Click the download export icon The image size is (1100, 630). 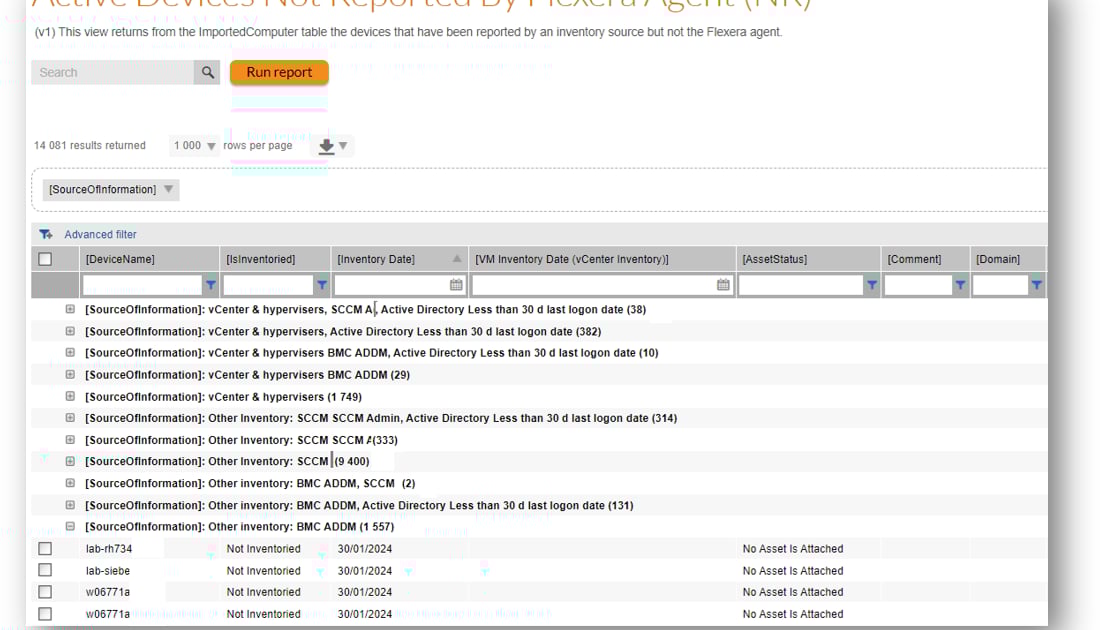pyautogui.click(x=325, y=146)
